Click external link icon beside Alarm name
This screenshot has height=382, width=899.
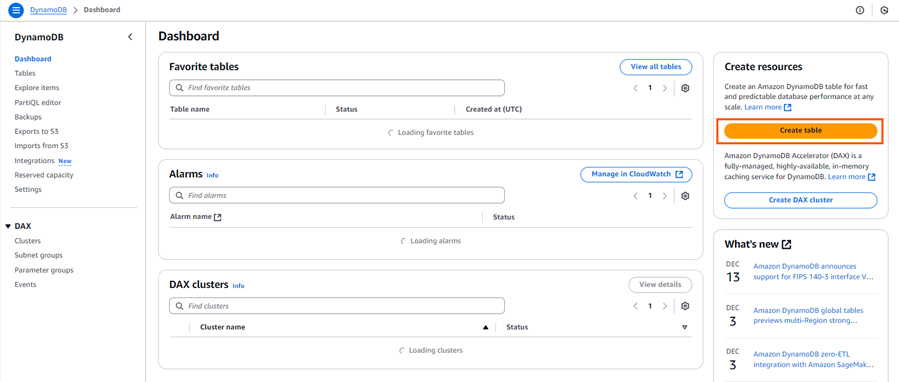(217, 217)
